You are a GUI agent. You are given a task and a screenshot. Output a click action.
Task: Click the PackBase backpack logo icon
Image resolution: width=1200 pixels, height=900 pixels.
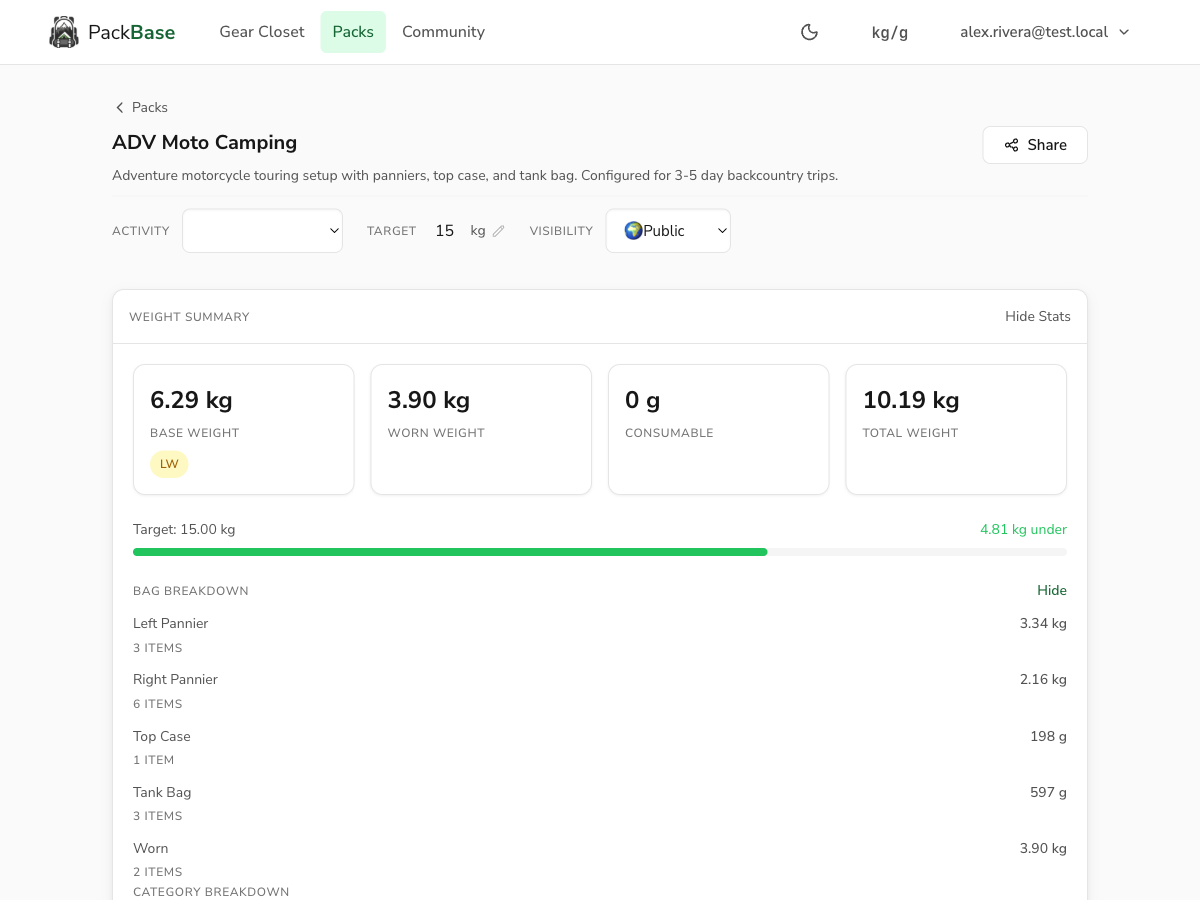point(64,32)
